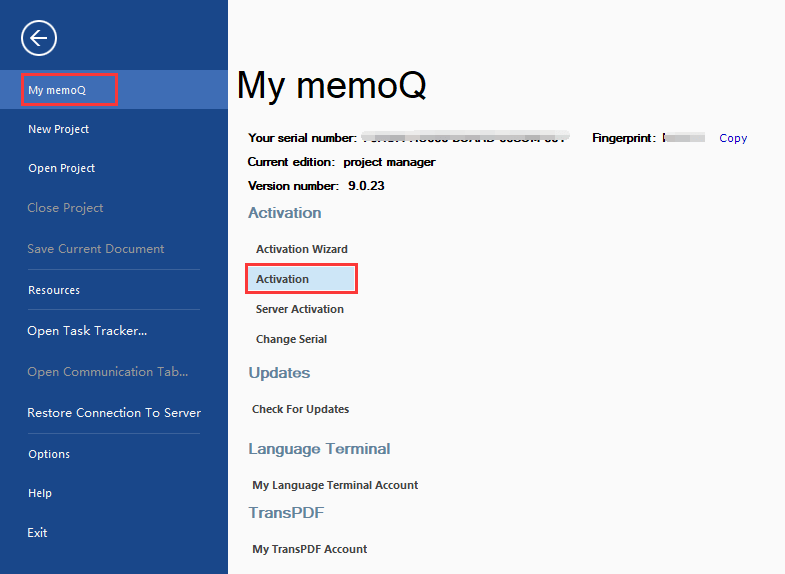Start the Activation Wizard
This screenshot has width=785, height=574.
click(x=302, y=249)
